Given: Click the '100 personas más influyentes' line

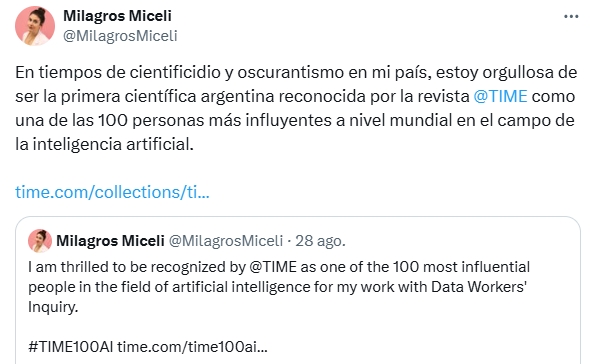Looking at the screenshot, I should (x=295, y=120).
